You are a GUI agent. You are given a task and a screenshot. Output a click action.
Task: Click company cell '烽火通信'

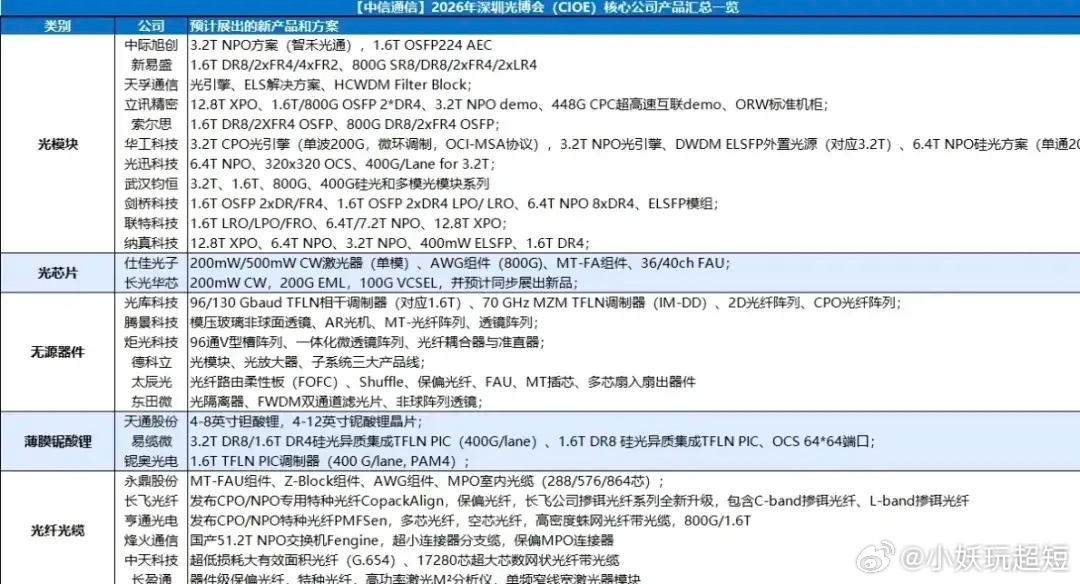pos(151,541)
